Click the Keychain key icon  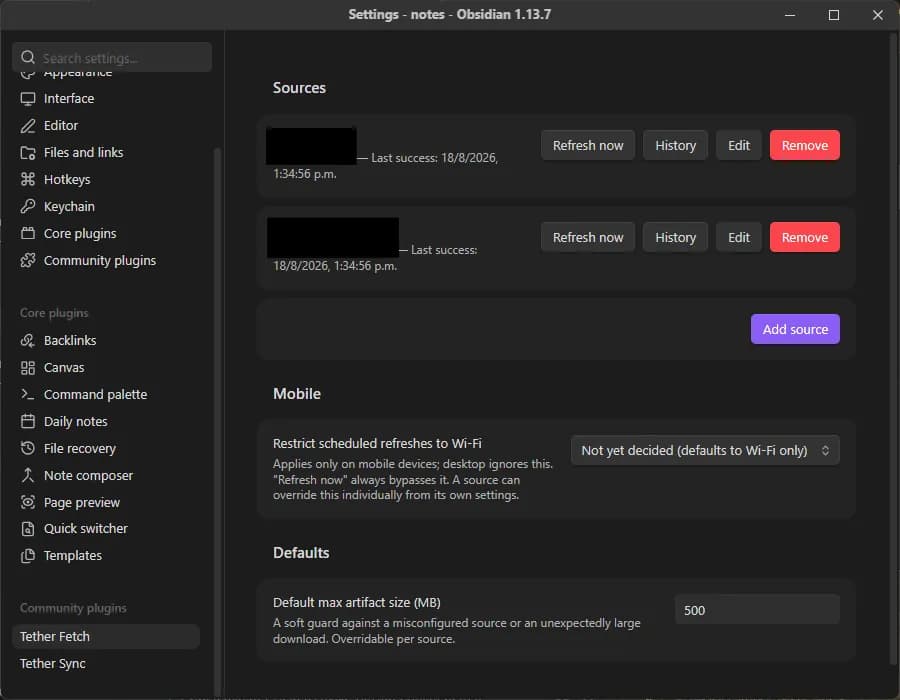[28, 207]
